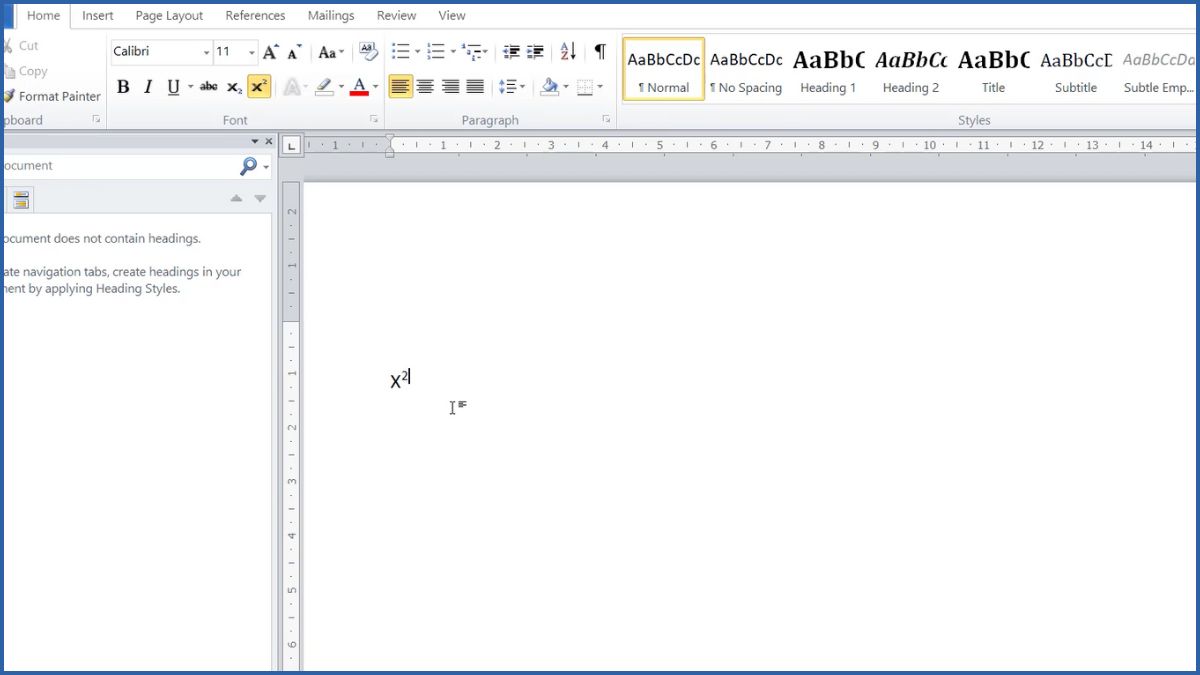
Task: Open the Text Effects glowing A
Action: coord(293,87)
